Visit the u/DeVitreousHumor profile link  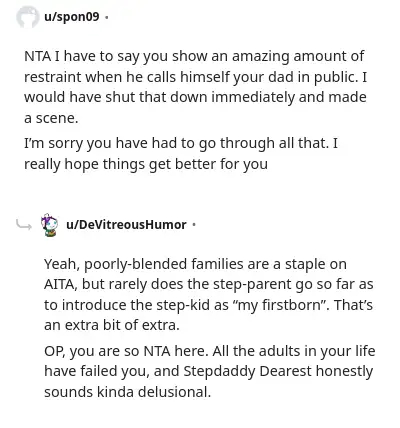126,225
